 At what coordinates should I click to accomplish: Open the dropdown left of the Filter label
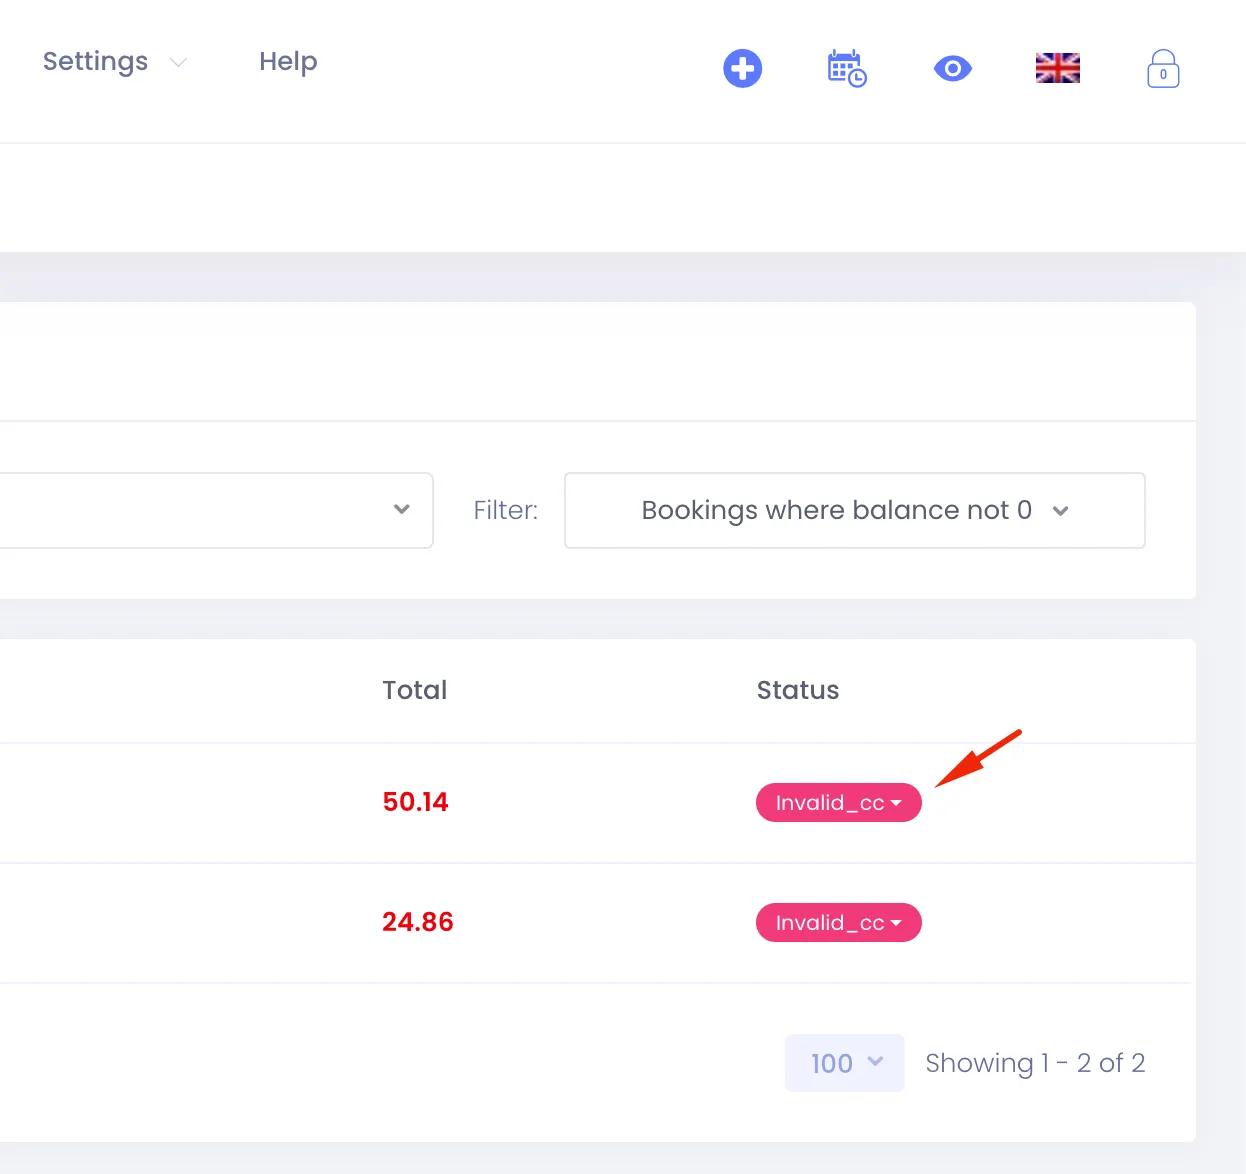(x=216, y=510)
